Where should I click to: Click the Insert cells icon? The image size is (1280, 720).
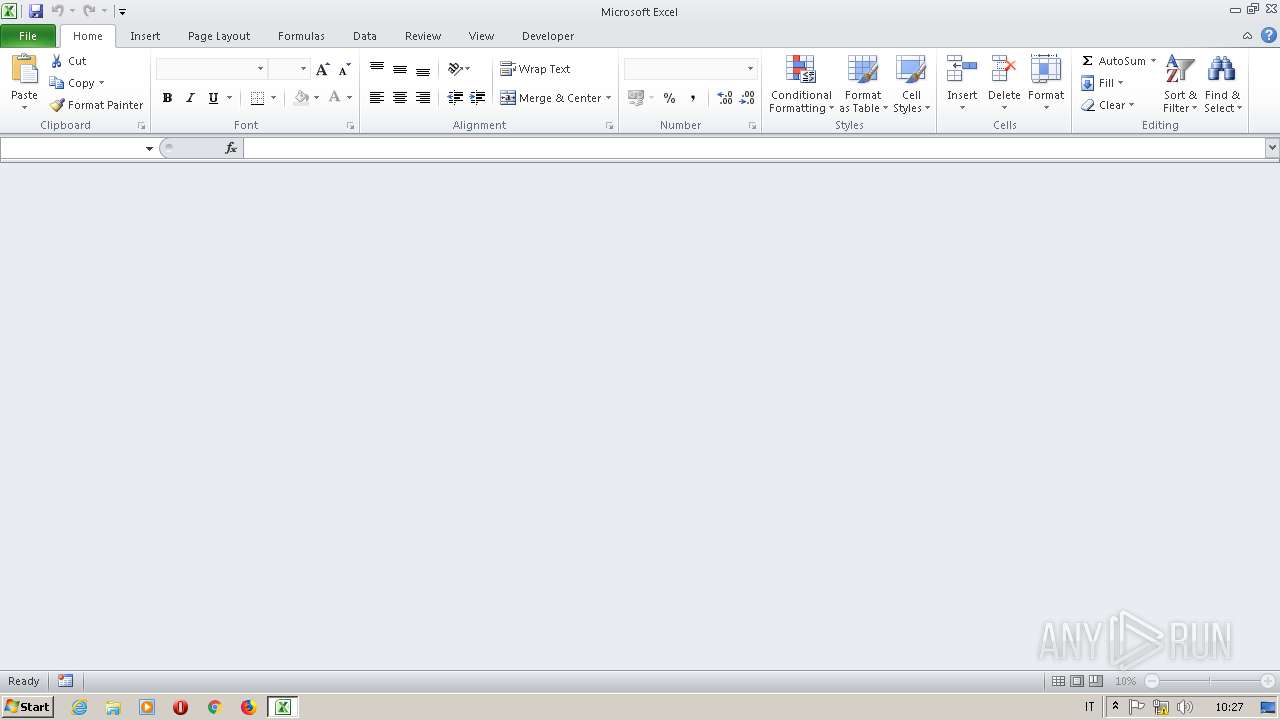click(962, 70)
